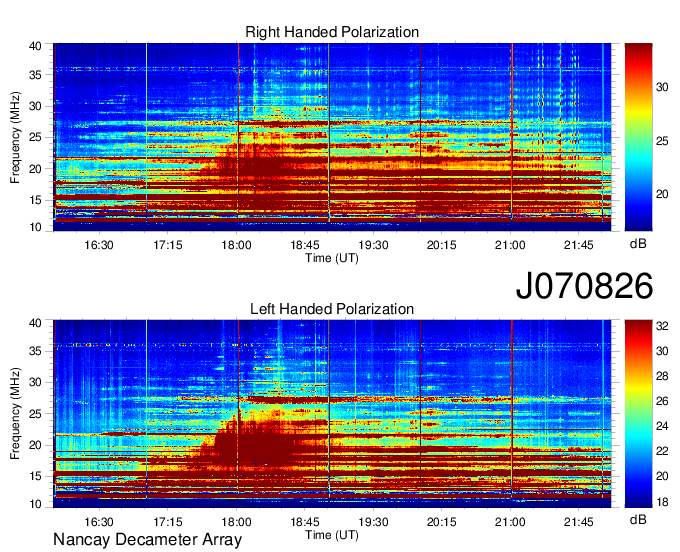Click the 25 dB value on Right Handed color bar
Viewport: 680px width, 552px height.
pyautogui.click(x=662, y=141)
